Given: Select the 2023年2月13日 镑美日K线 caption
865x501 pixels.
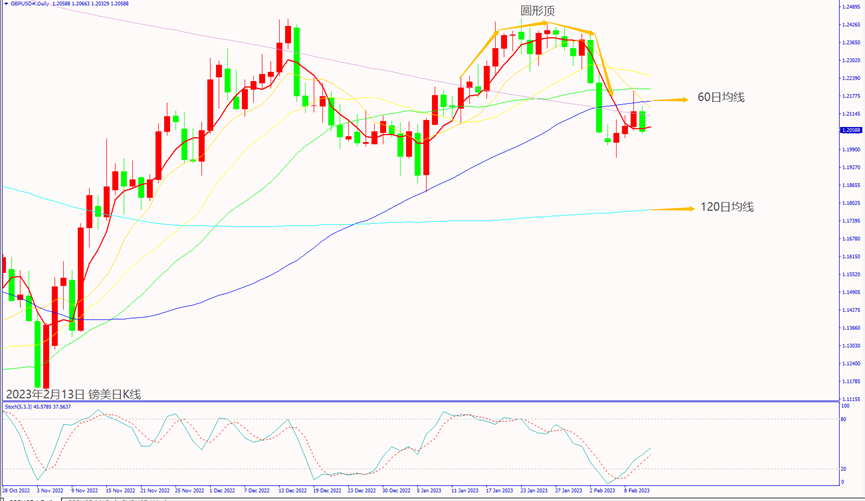Looking at the screenshot, I should (x=74, y=394).
